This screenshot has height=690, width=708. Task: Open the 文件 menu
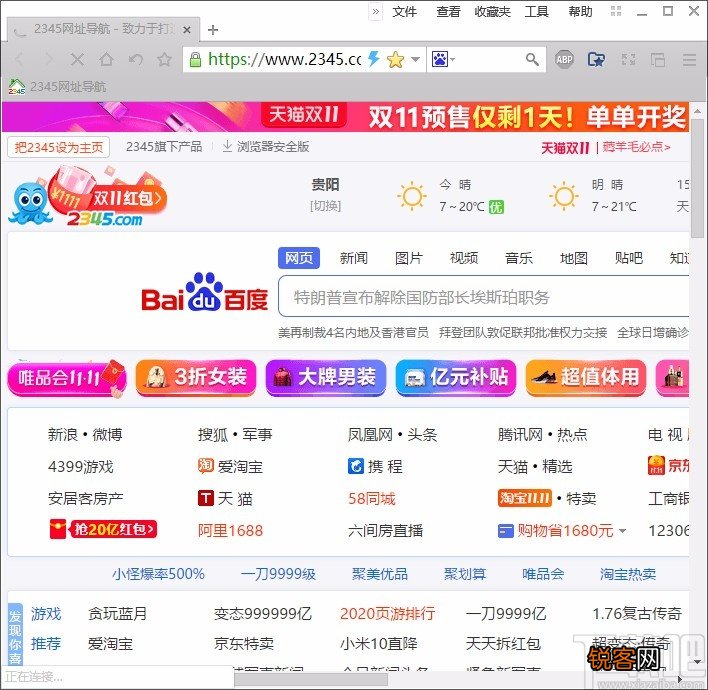tap(404, 11)
